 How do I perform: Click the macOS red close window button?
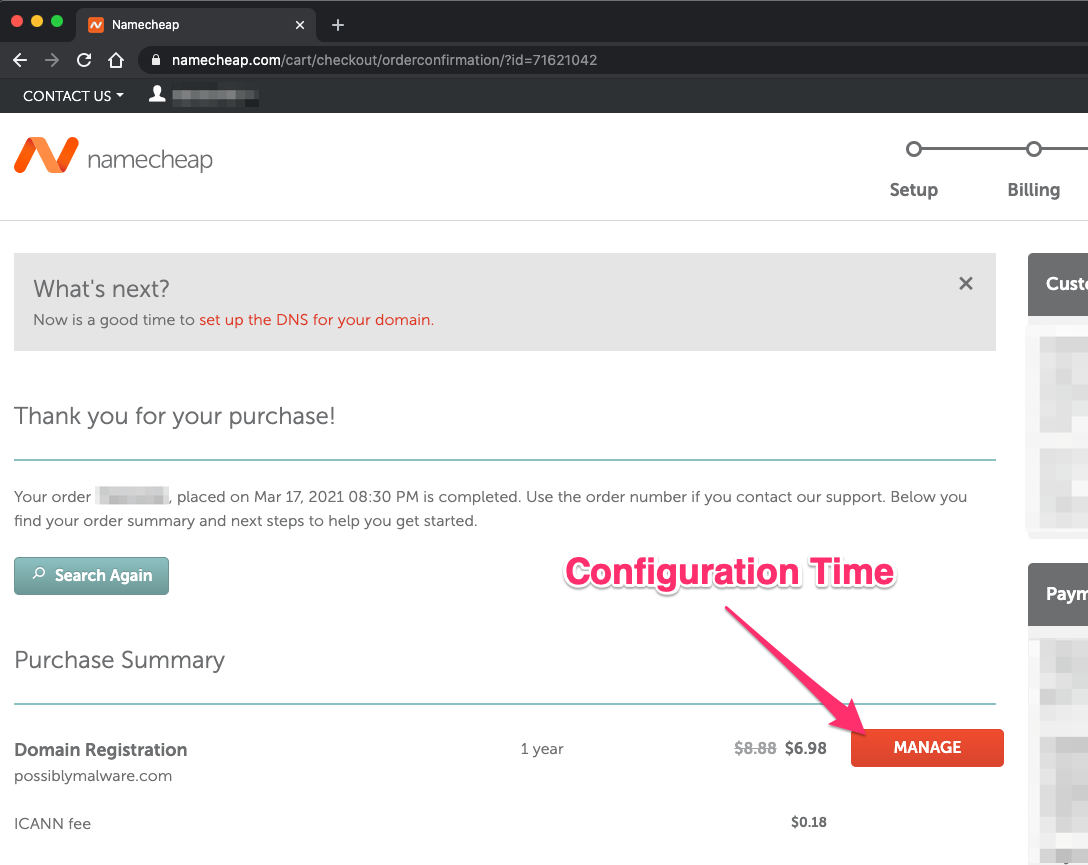[17, 22]
